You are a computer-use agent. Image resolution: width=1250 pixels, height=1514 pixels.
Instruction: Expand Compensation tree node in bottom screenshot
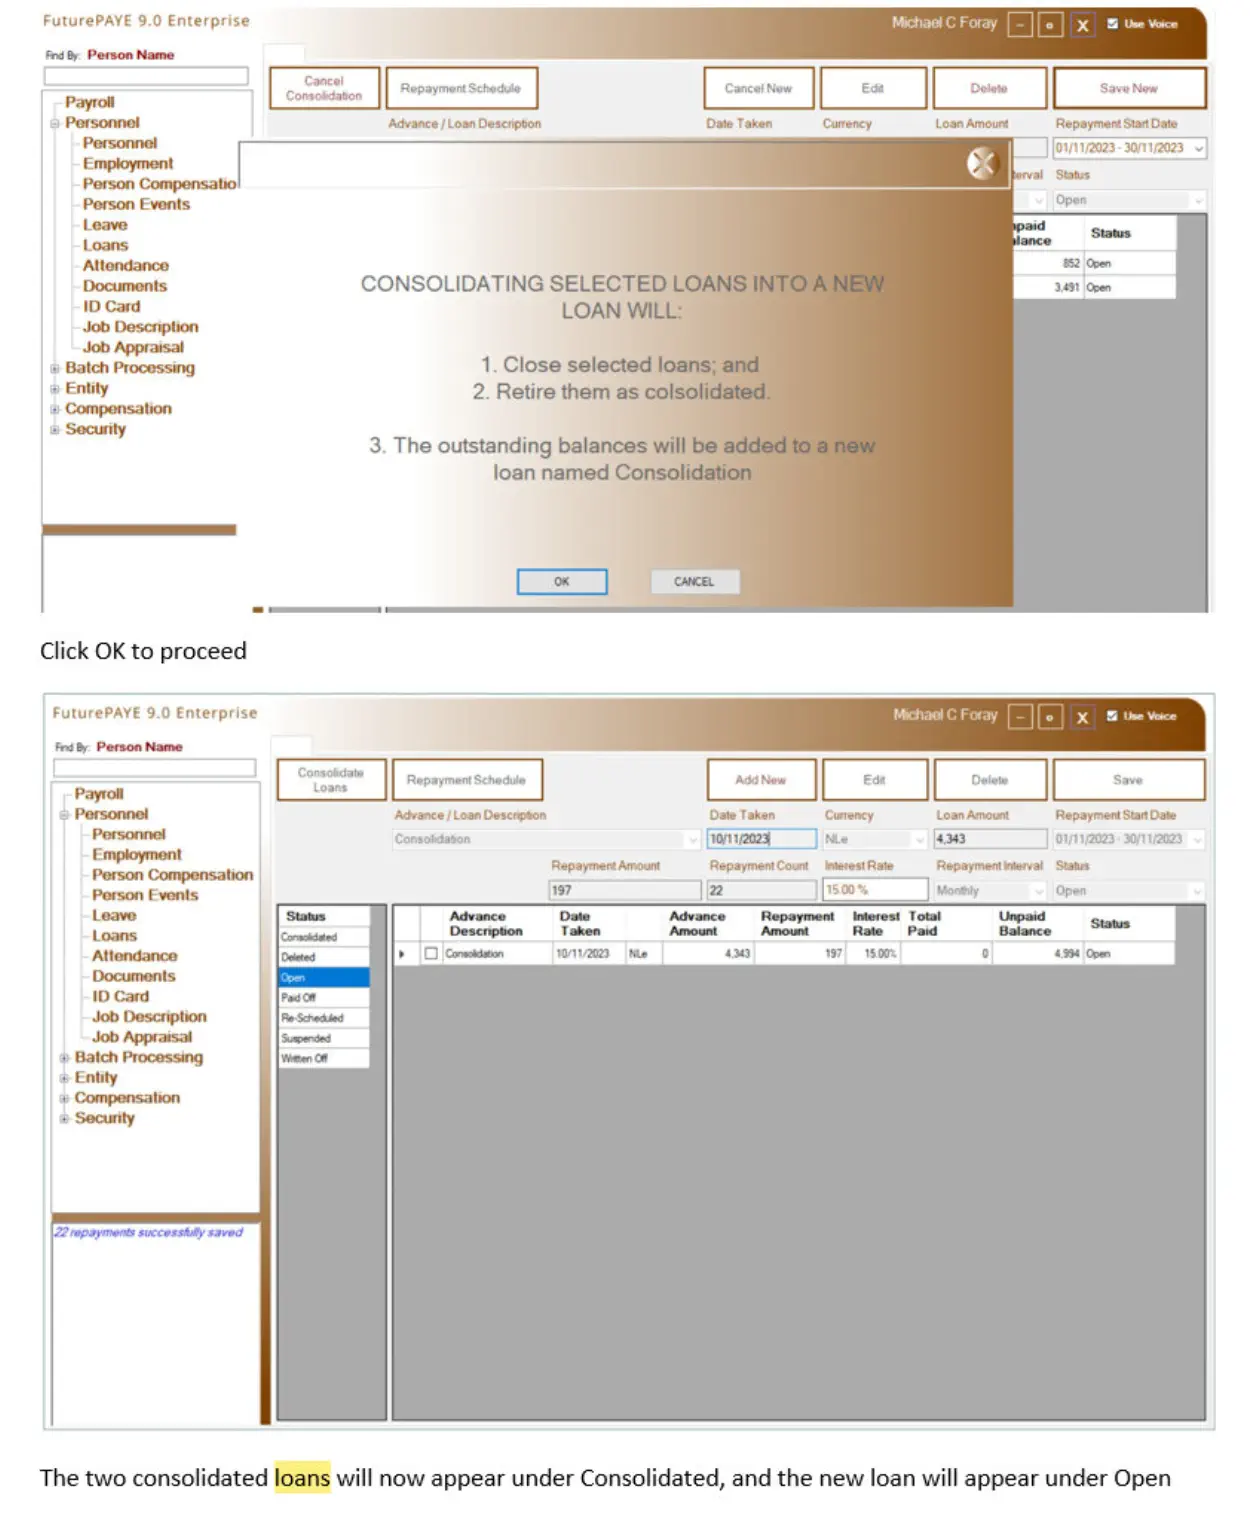pos(64,1098)
